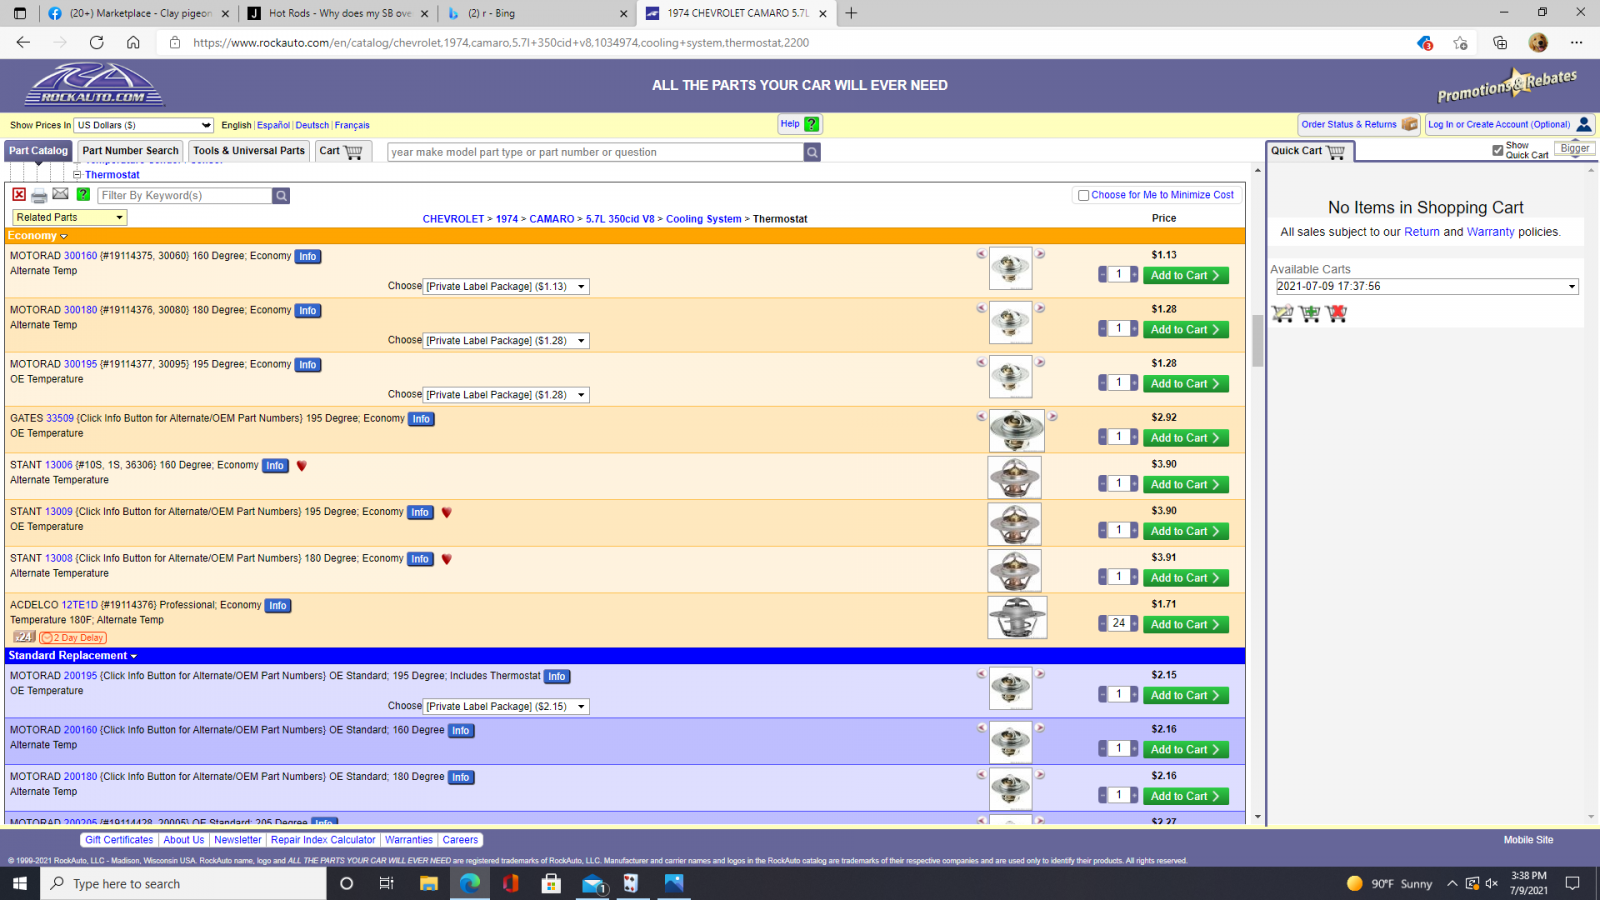
Task: Click the keyword filter magnifier search icon
Action: click(x=282, y=196)
